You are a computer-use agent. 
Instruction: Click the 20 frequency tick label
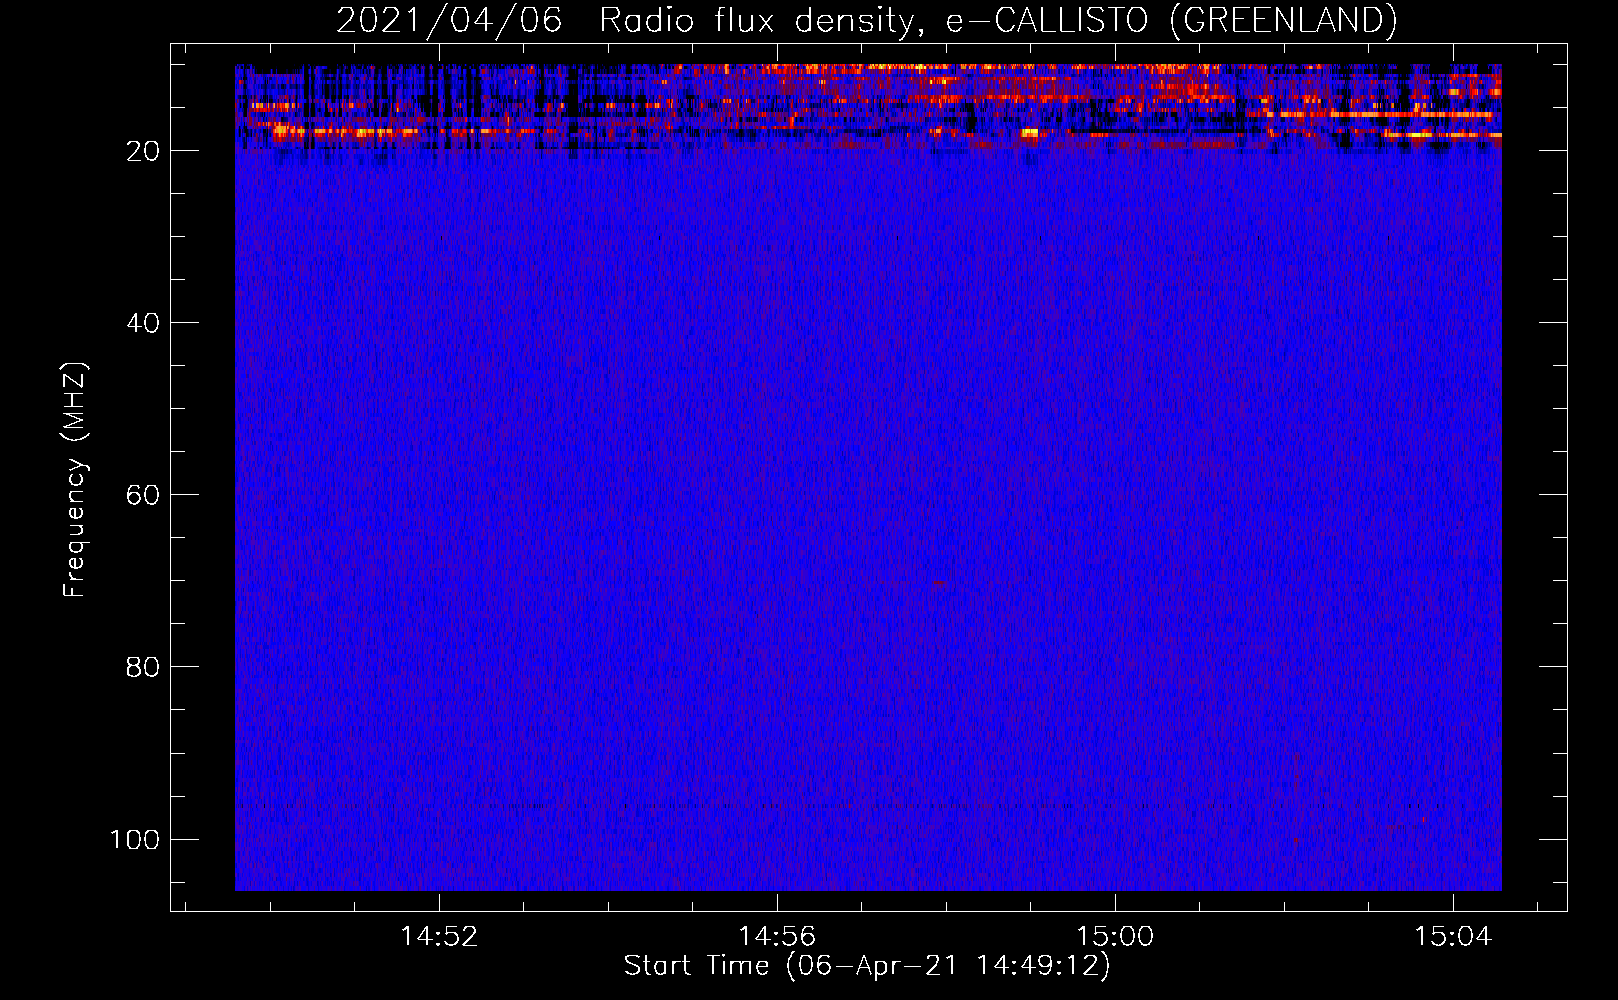click(x=143, y=151)
